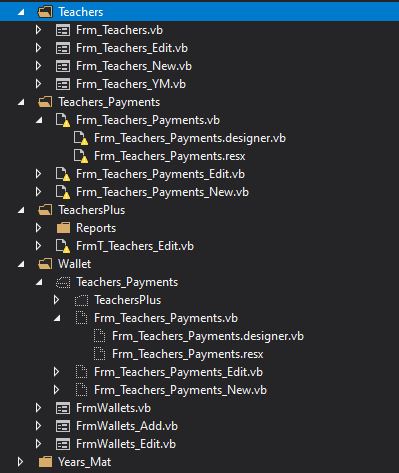The image size is (399, 473).
Task: Click the form icon of Frm_Teachers_Edit.vb
Action: click(x=63, y=48)
